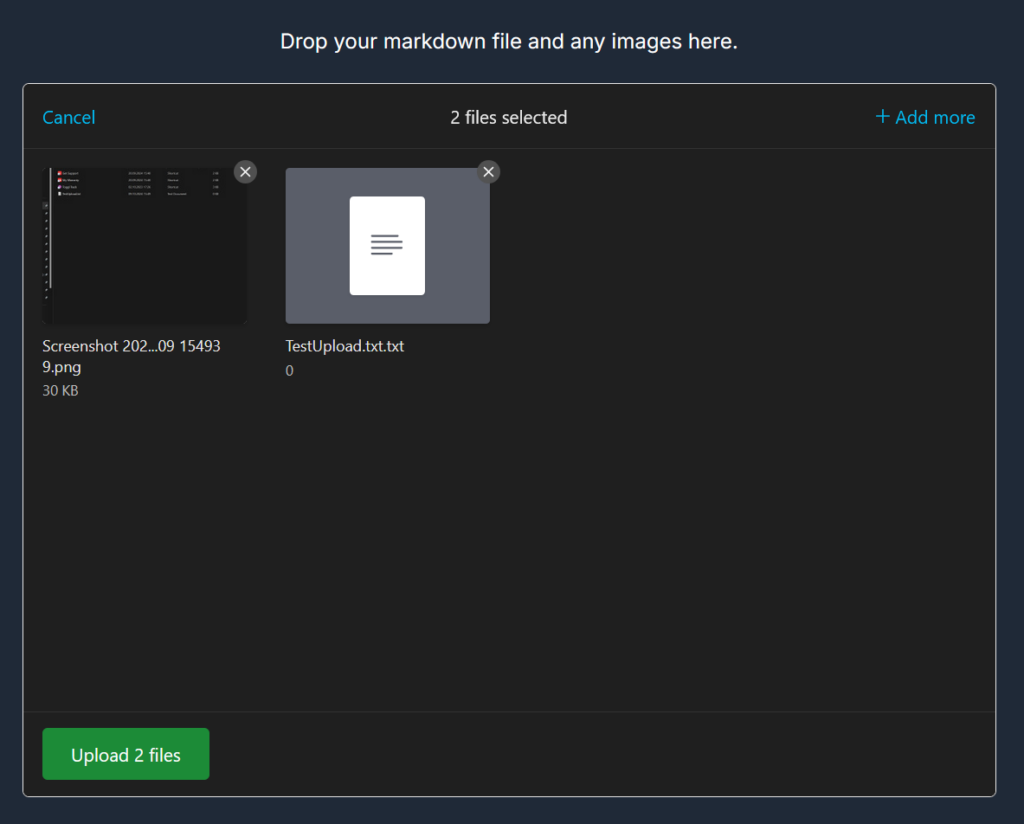This screenshot has width=1024, height=824.
Task: Click the "Drop your markdown file" heading
Action: [x=508, y=42]
